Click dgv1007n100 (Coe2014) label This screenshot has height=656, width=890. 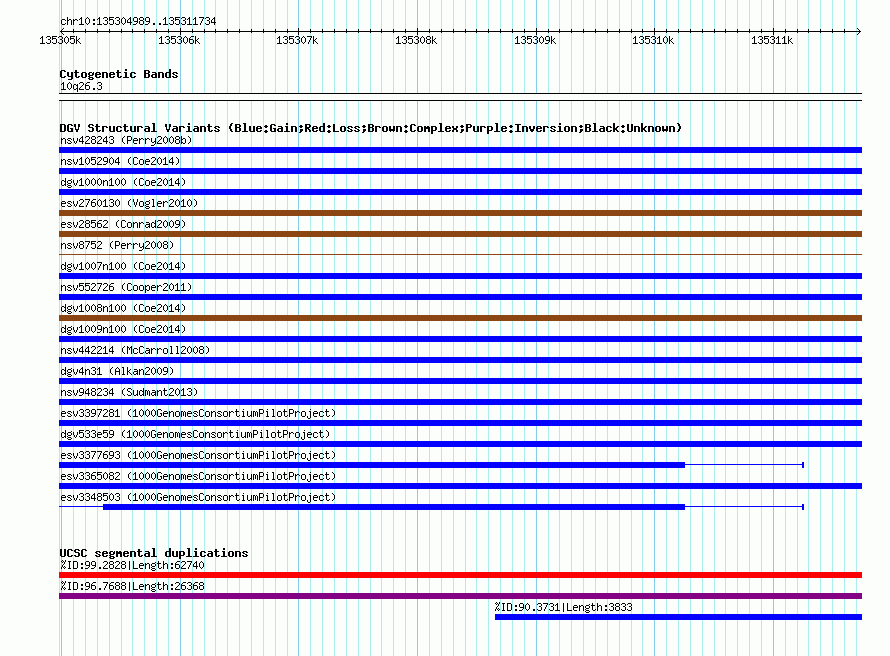tap(123, 266)
